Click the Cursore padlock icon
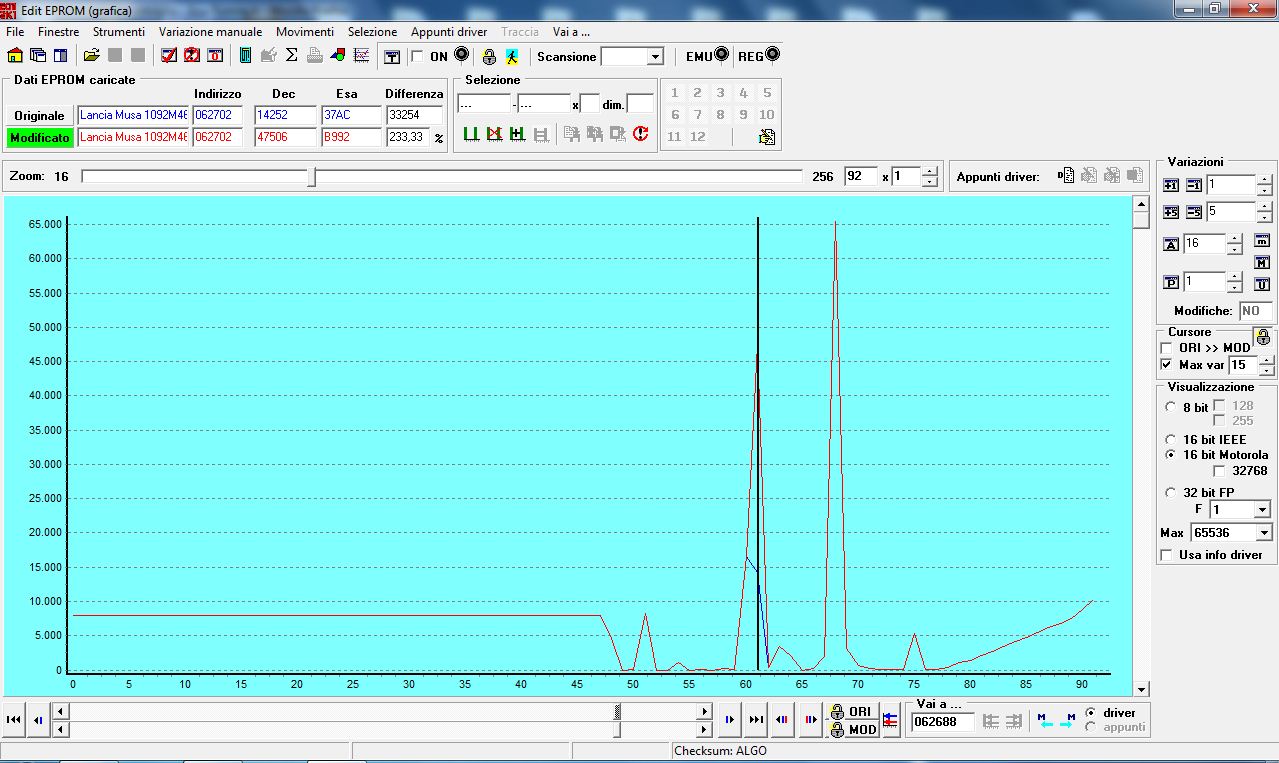The image size is (1279, 763). click(1262, 337)
